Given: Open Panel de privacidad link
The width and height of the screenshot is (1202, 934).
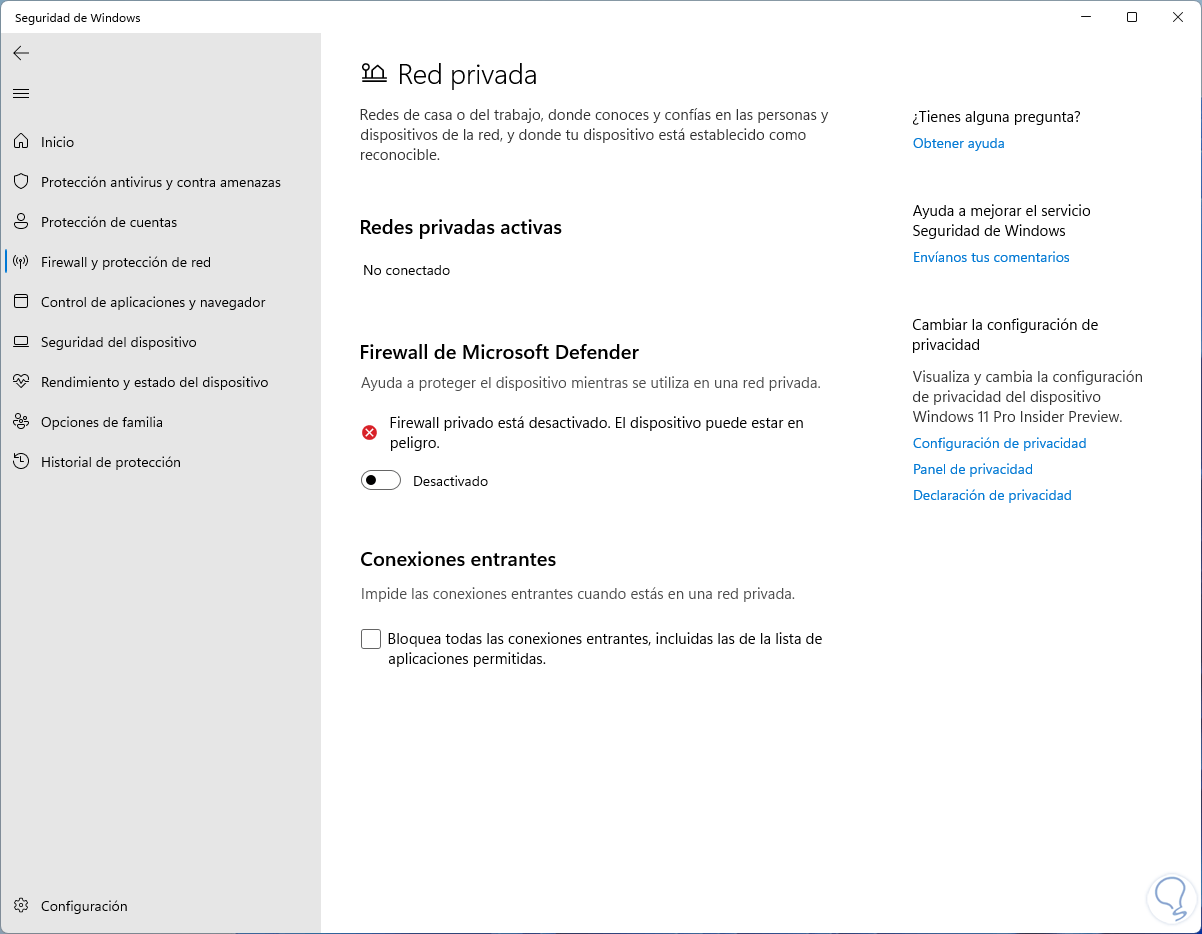Looking at the screenshot, I should 972,469.
